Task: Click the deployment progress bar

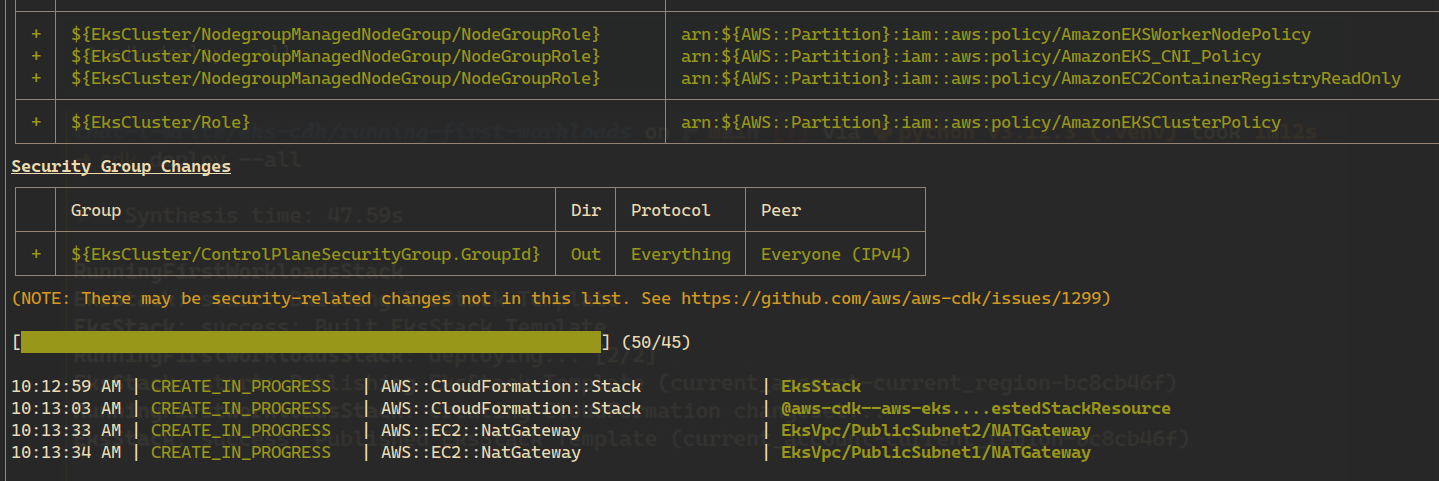Action: 311,343
